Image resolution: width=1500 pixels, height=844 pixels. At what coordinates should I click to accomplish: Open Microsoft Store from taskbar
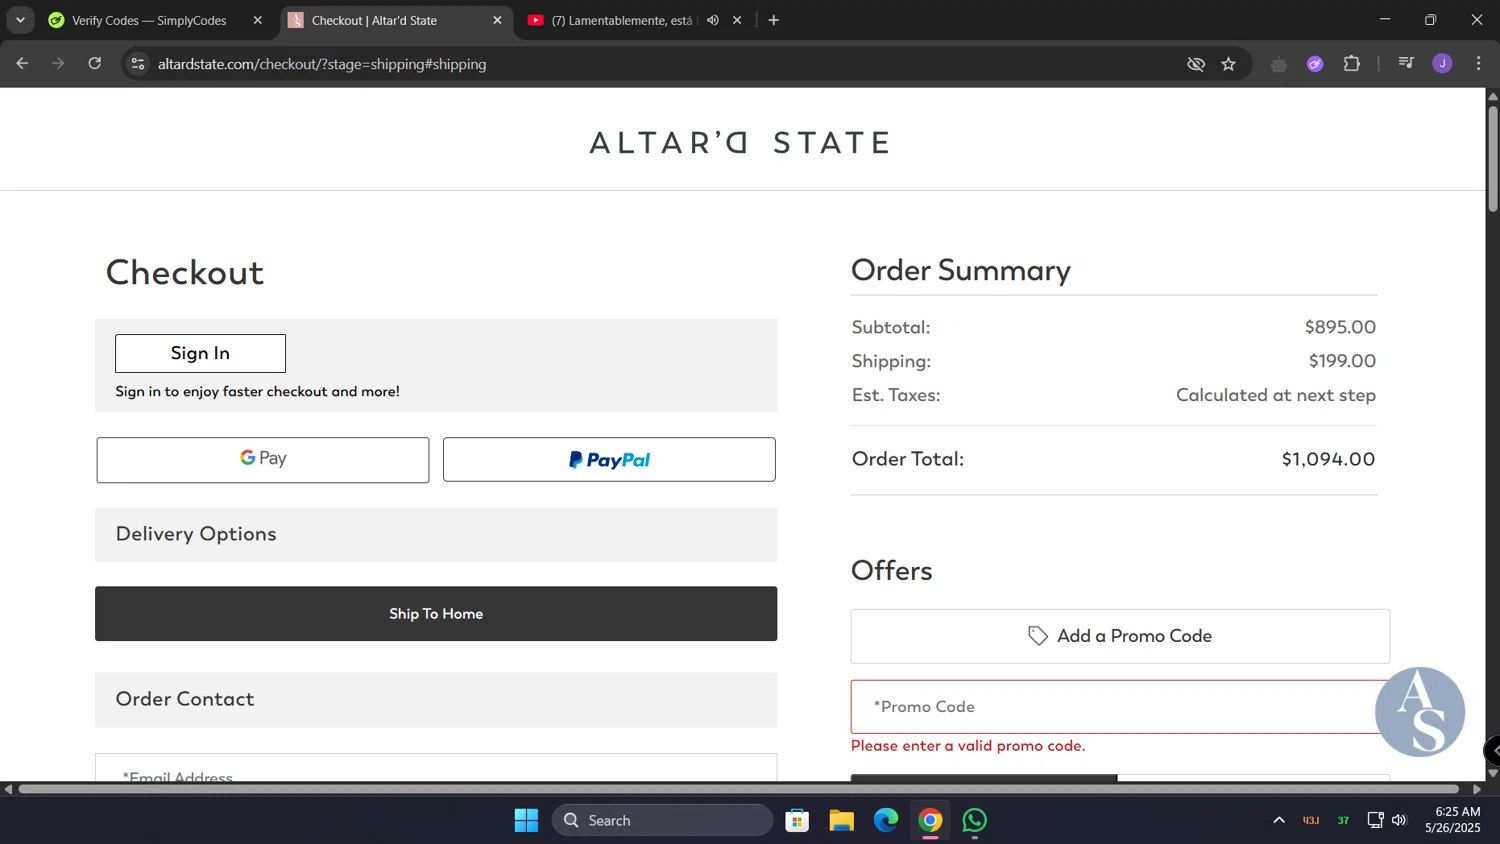(797, 820)
